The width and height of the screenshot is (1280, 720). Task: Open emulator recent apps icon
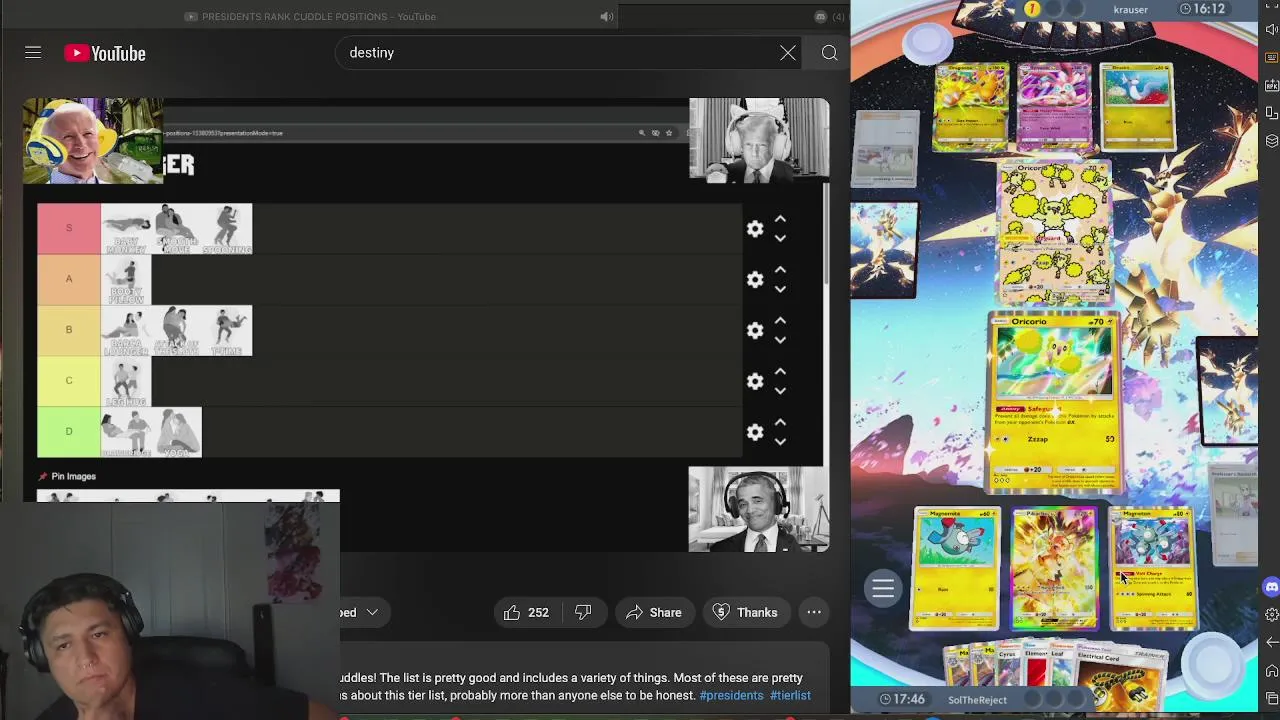pyautogui.click(x=1272, y=698)
